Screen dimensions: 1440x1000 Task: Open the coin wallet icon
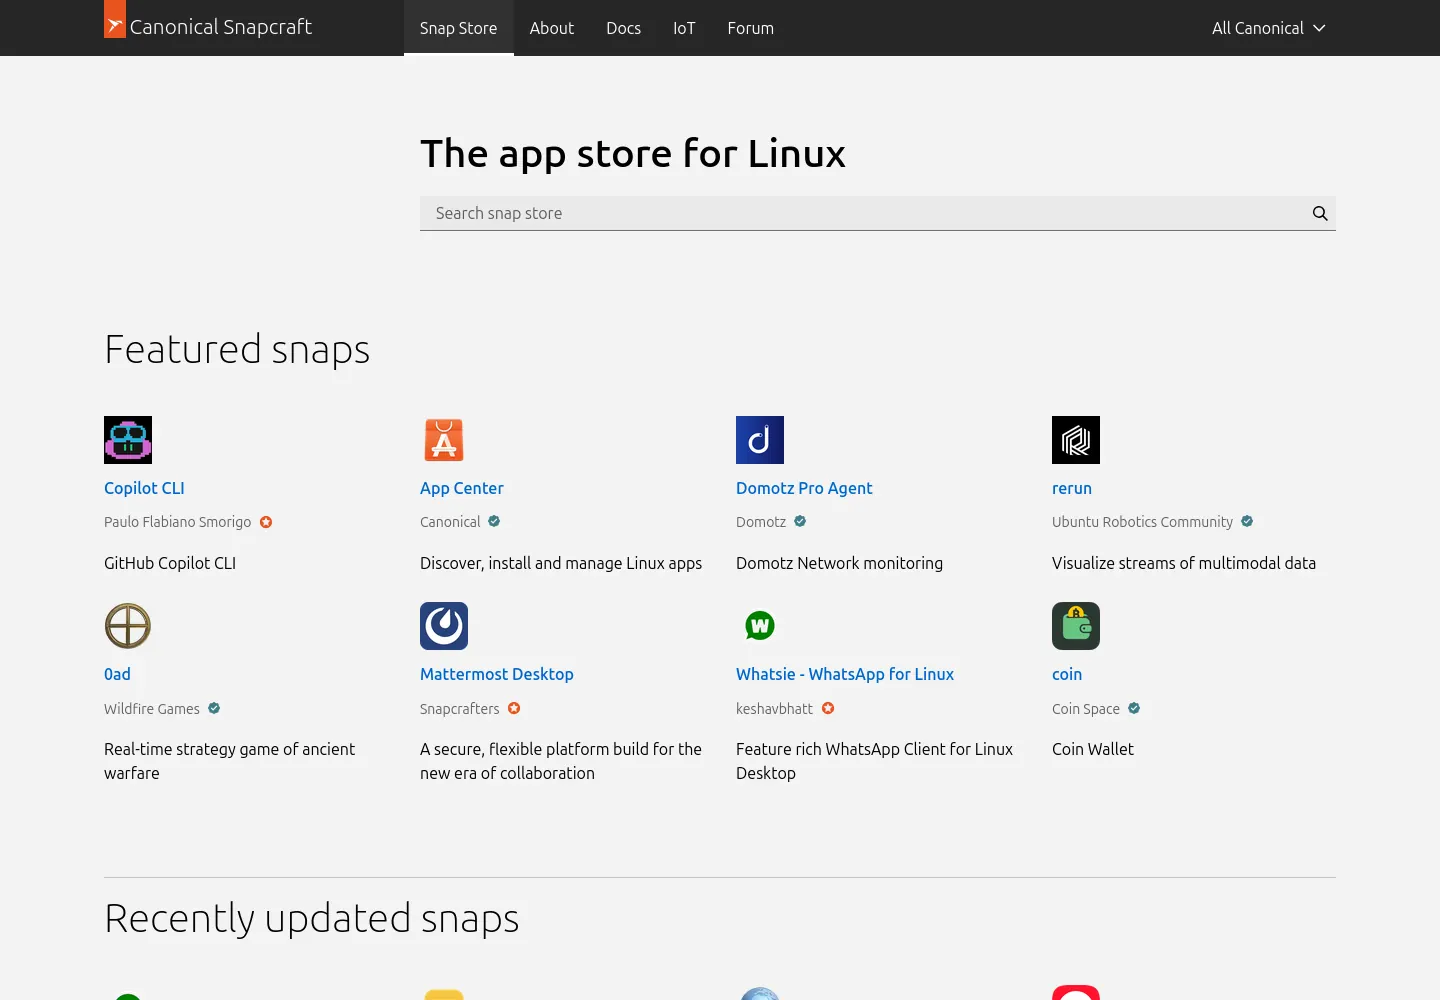[1076, 626]
